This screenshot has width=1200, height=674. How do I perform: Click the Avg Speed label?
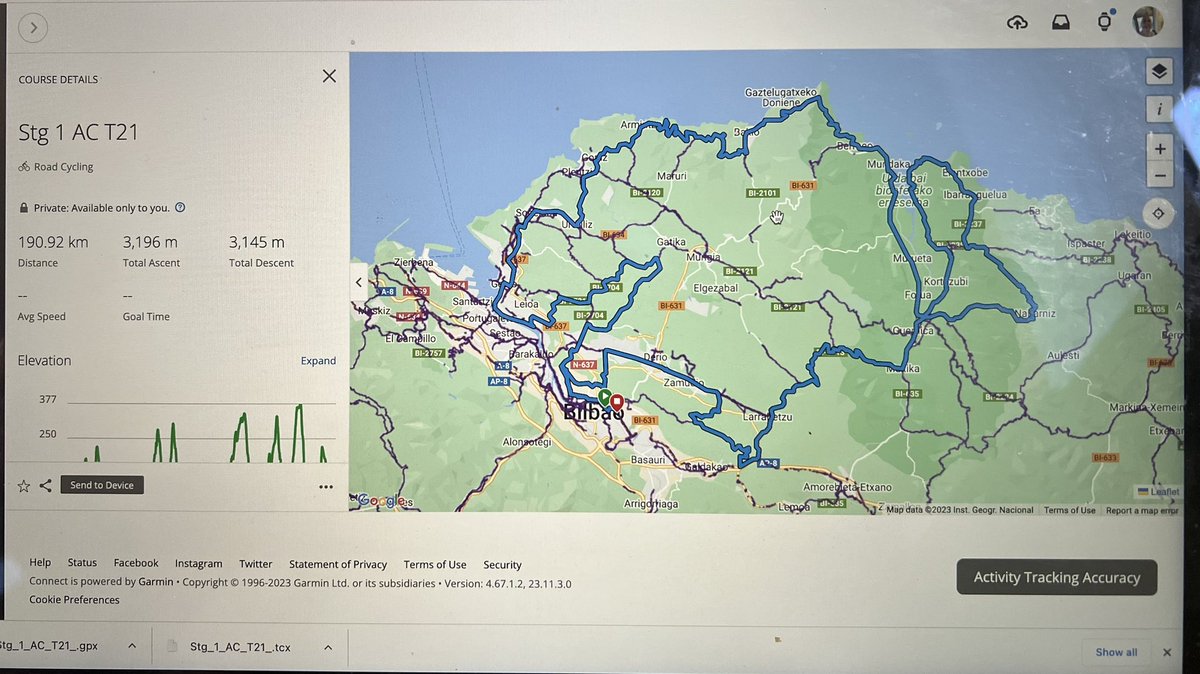click(x=42, y=317)
